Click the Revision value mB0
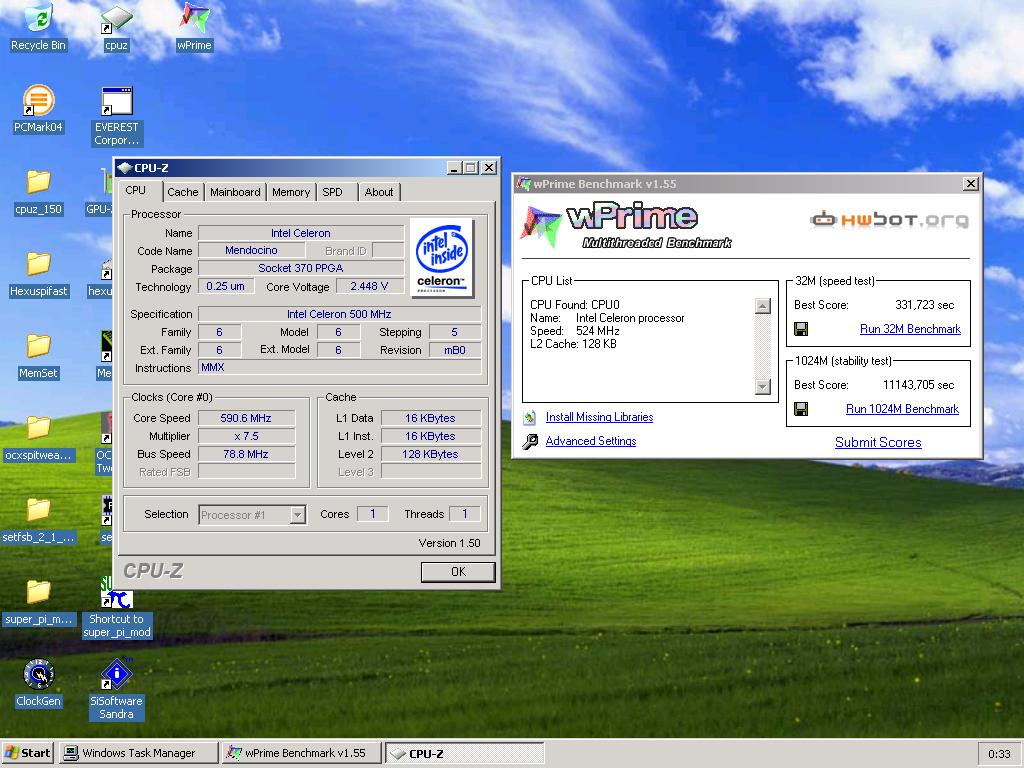This screenshot has height=768, width=1024. pyautogui.click(x=455, y=350)
